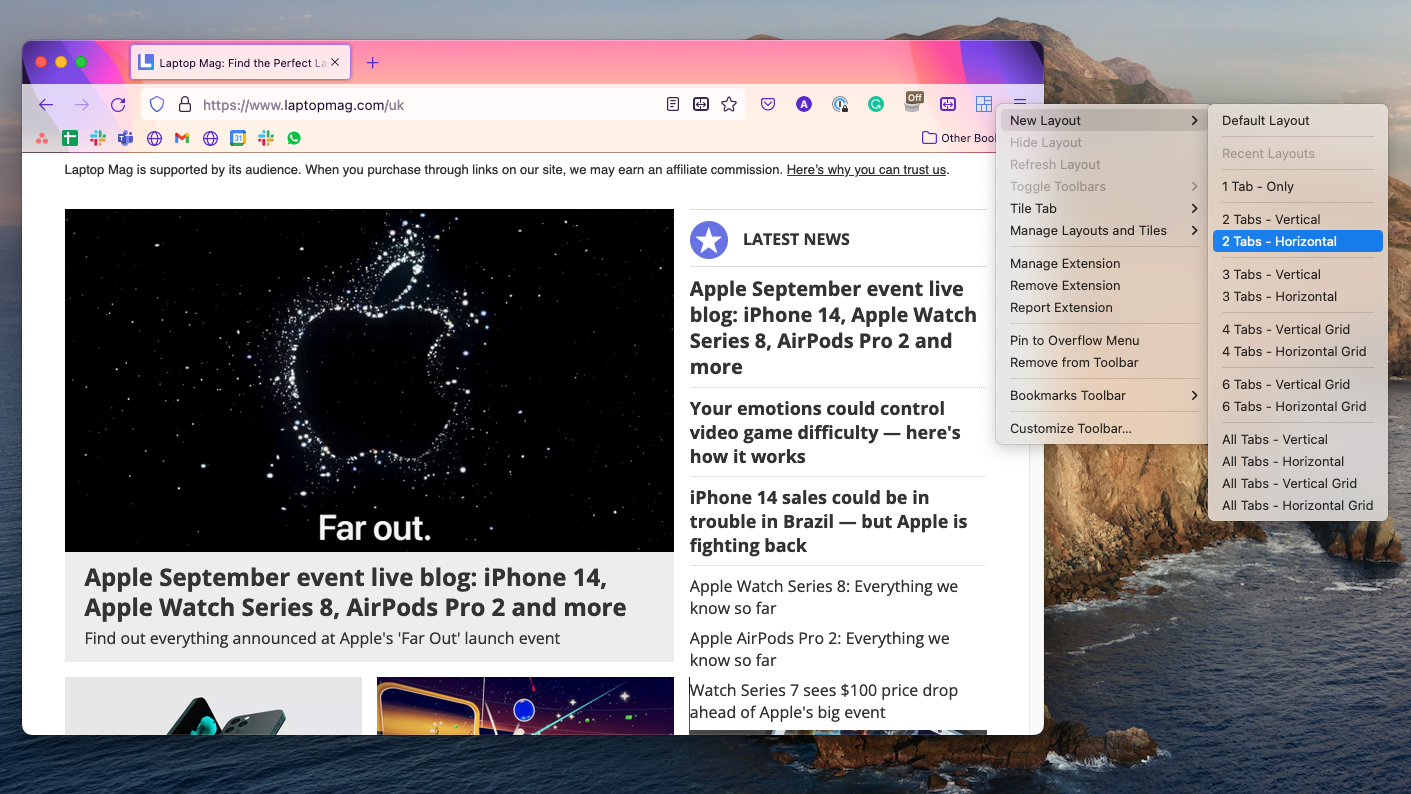Select 2 Tabs - Horizontal layout
Image resolution: width=1411 pixels, height=794 pixels.
coord(1297,242)
